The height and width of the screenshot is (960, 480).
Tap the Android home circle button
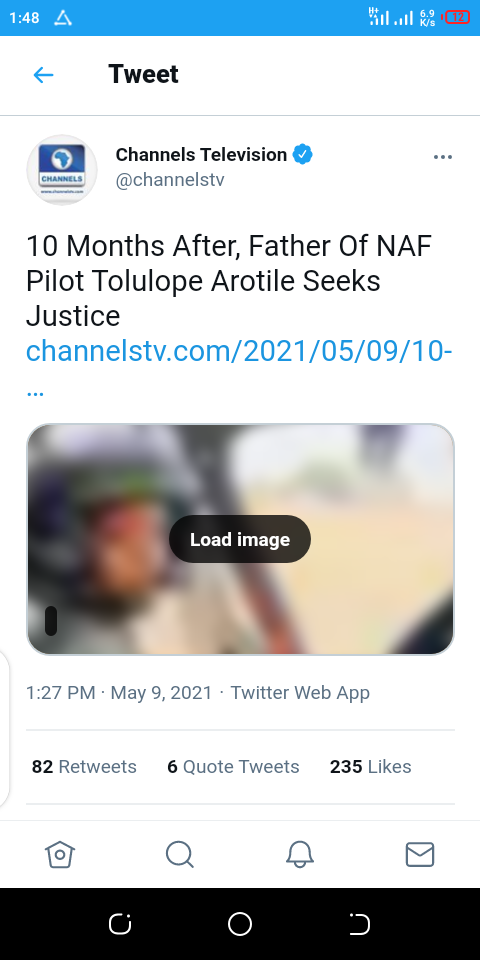pos(240,924)
